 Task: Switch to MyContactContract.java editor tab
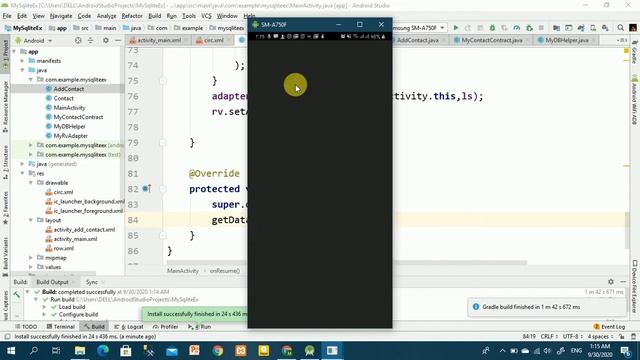click(x=491, y=40)
